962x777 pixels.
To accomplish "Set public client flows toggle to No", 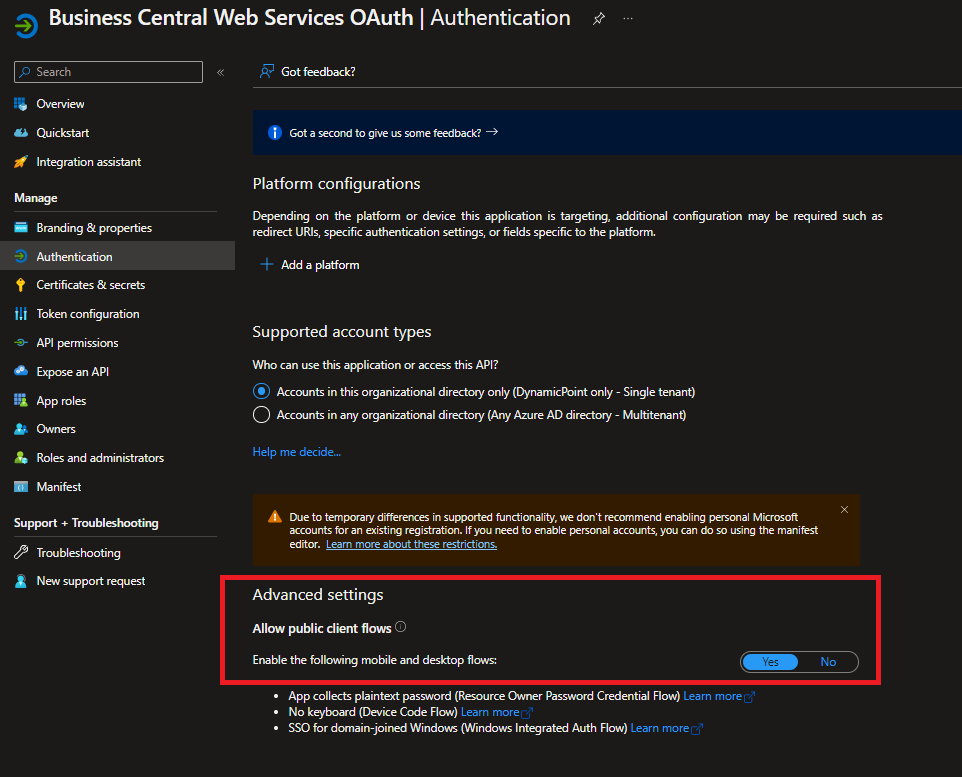I will pos(828,662).
